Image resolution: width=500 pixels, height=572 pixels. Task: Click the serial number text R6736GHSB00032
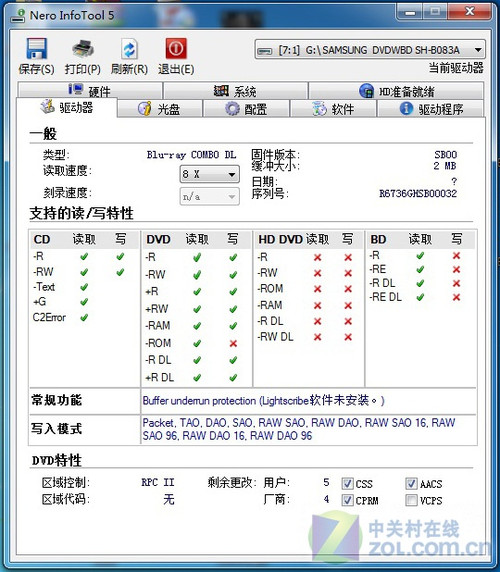[418, 193]
